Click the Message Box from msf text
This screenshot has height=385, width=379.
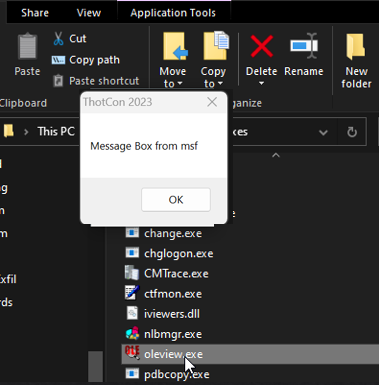coord(144,146)
